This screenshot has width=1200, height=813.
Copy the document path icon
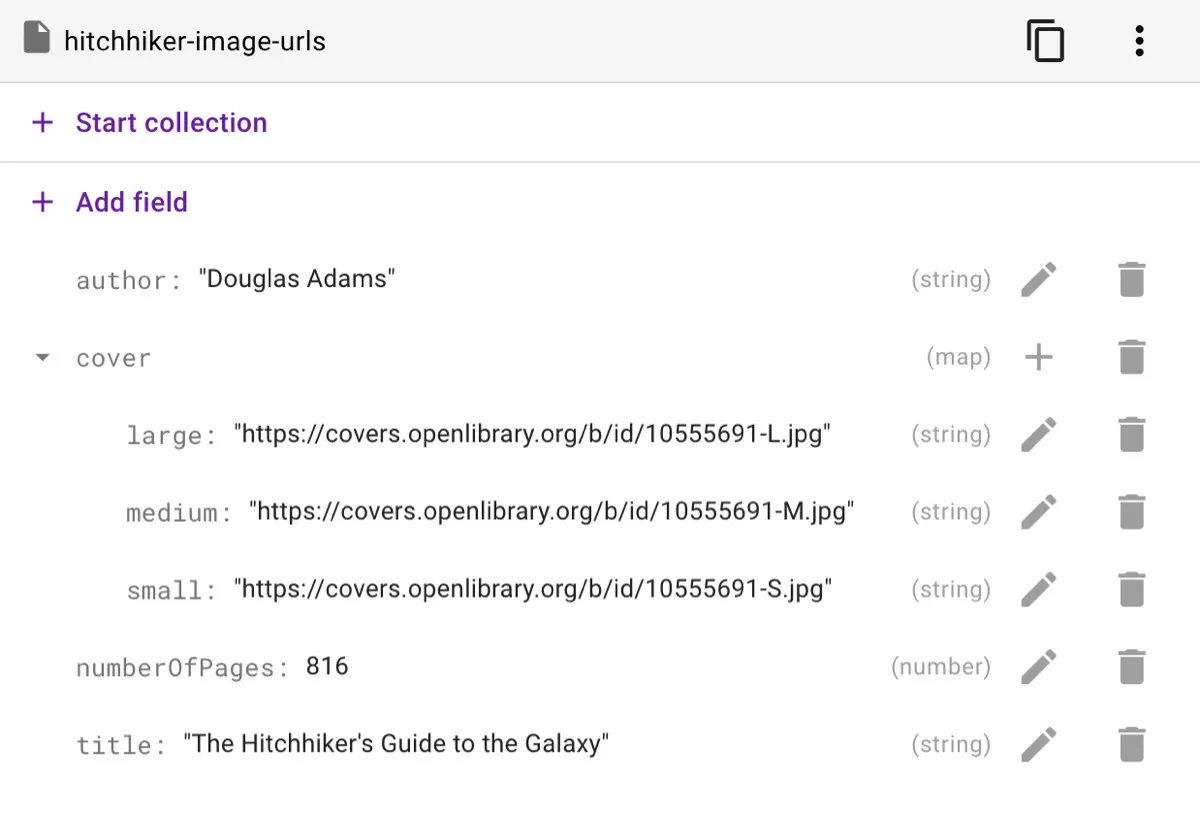(x=1046, y=41)
